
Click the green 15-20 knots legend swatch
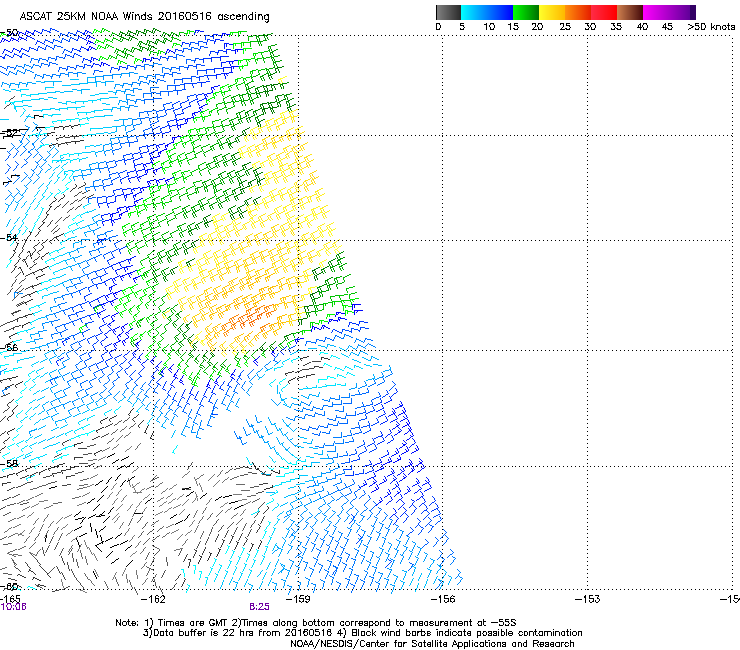coord(526,12)
